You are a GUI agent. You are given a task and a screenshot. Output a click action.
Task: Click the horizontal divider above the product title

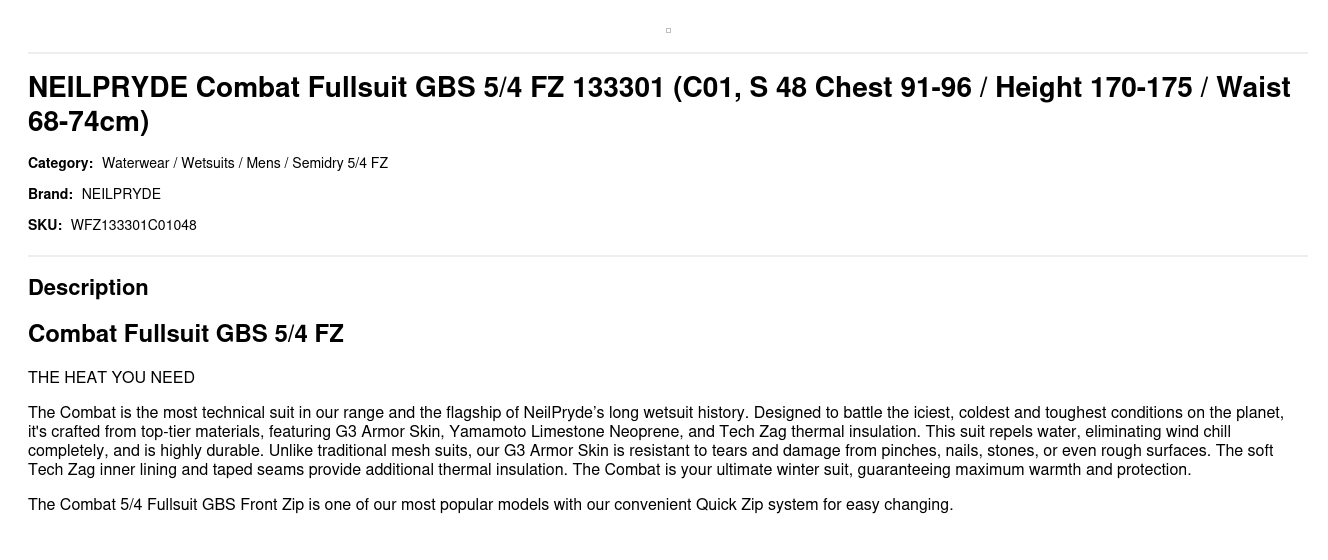click(668, 53)
